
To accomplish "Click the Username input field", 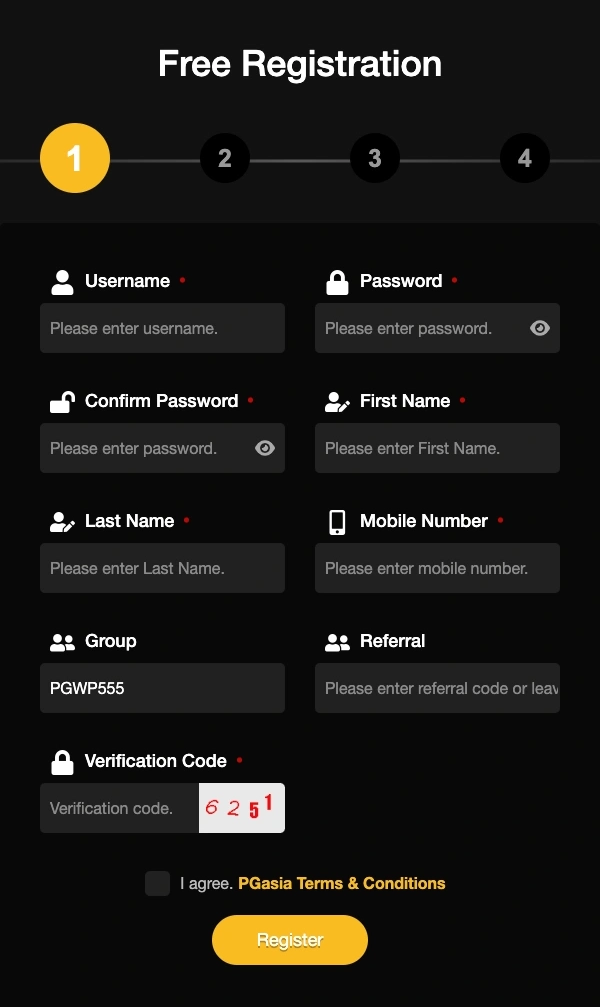I will pyautogui.click(x=162, y=328).
